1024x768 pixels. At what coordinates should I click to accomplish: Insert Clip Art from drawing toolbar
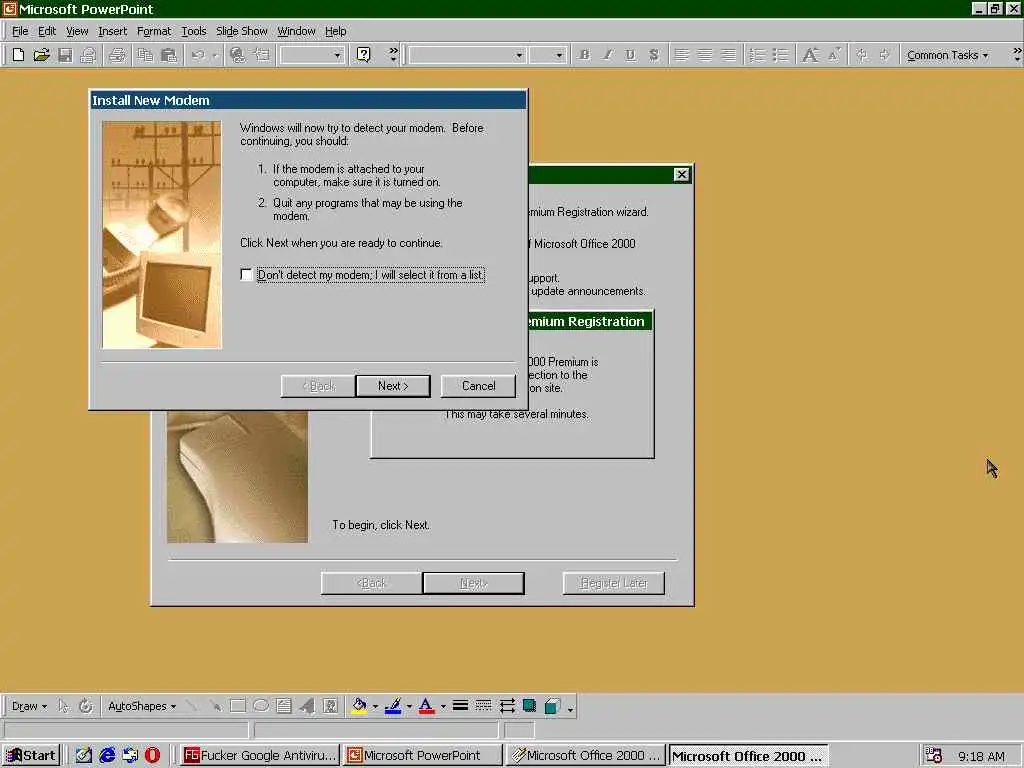pos(330,706)
